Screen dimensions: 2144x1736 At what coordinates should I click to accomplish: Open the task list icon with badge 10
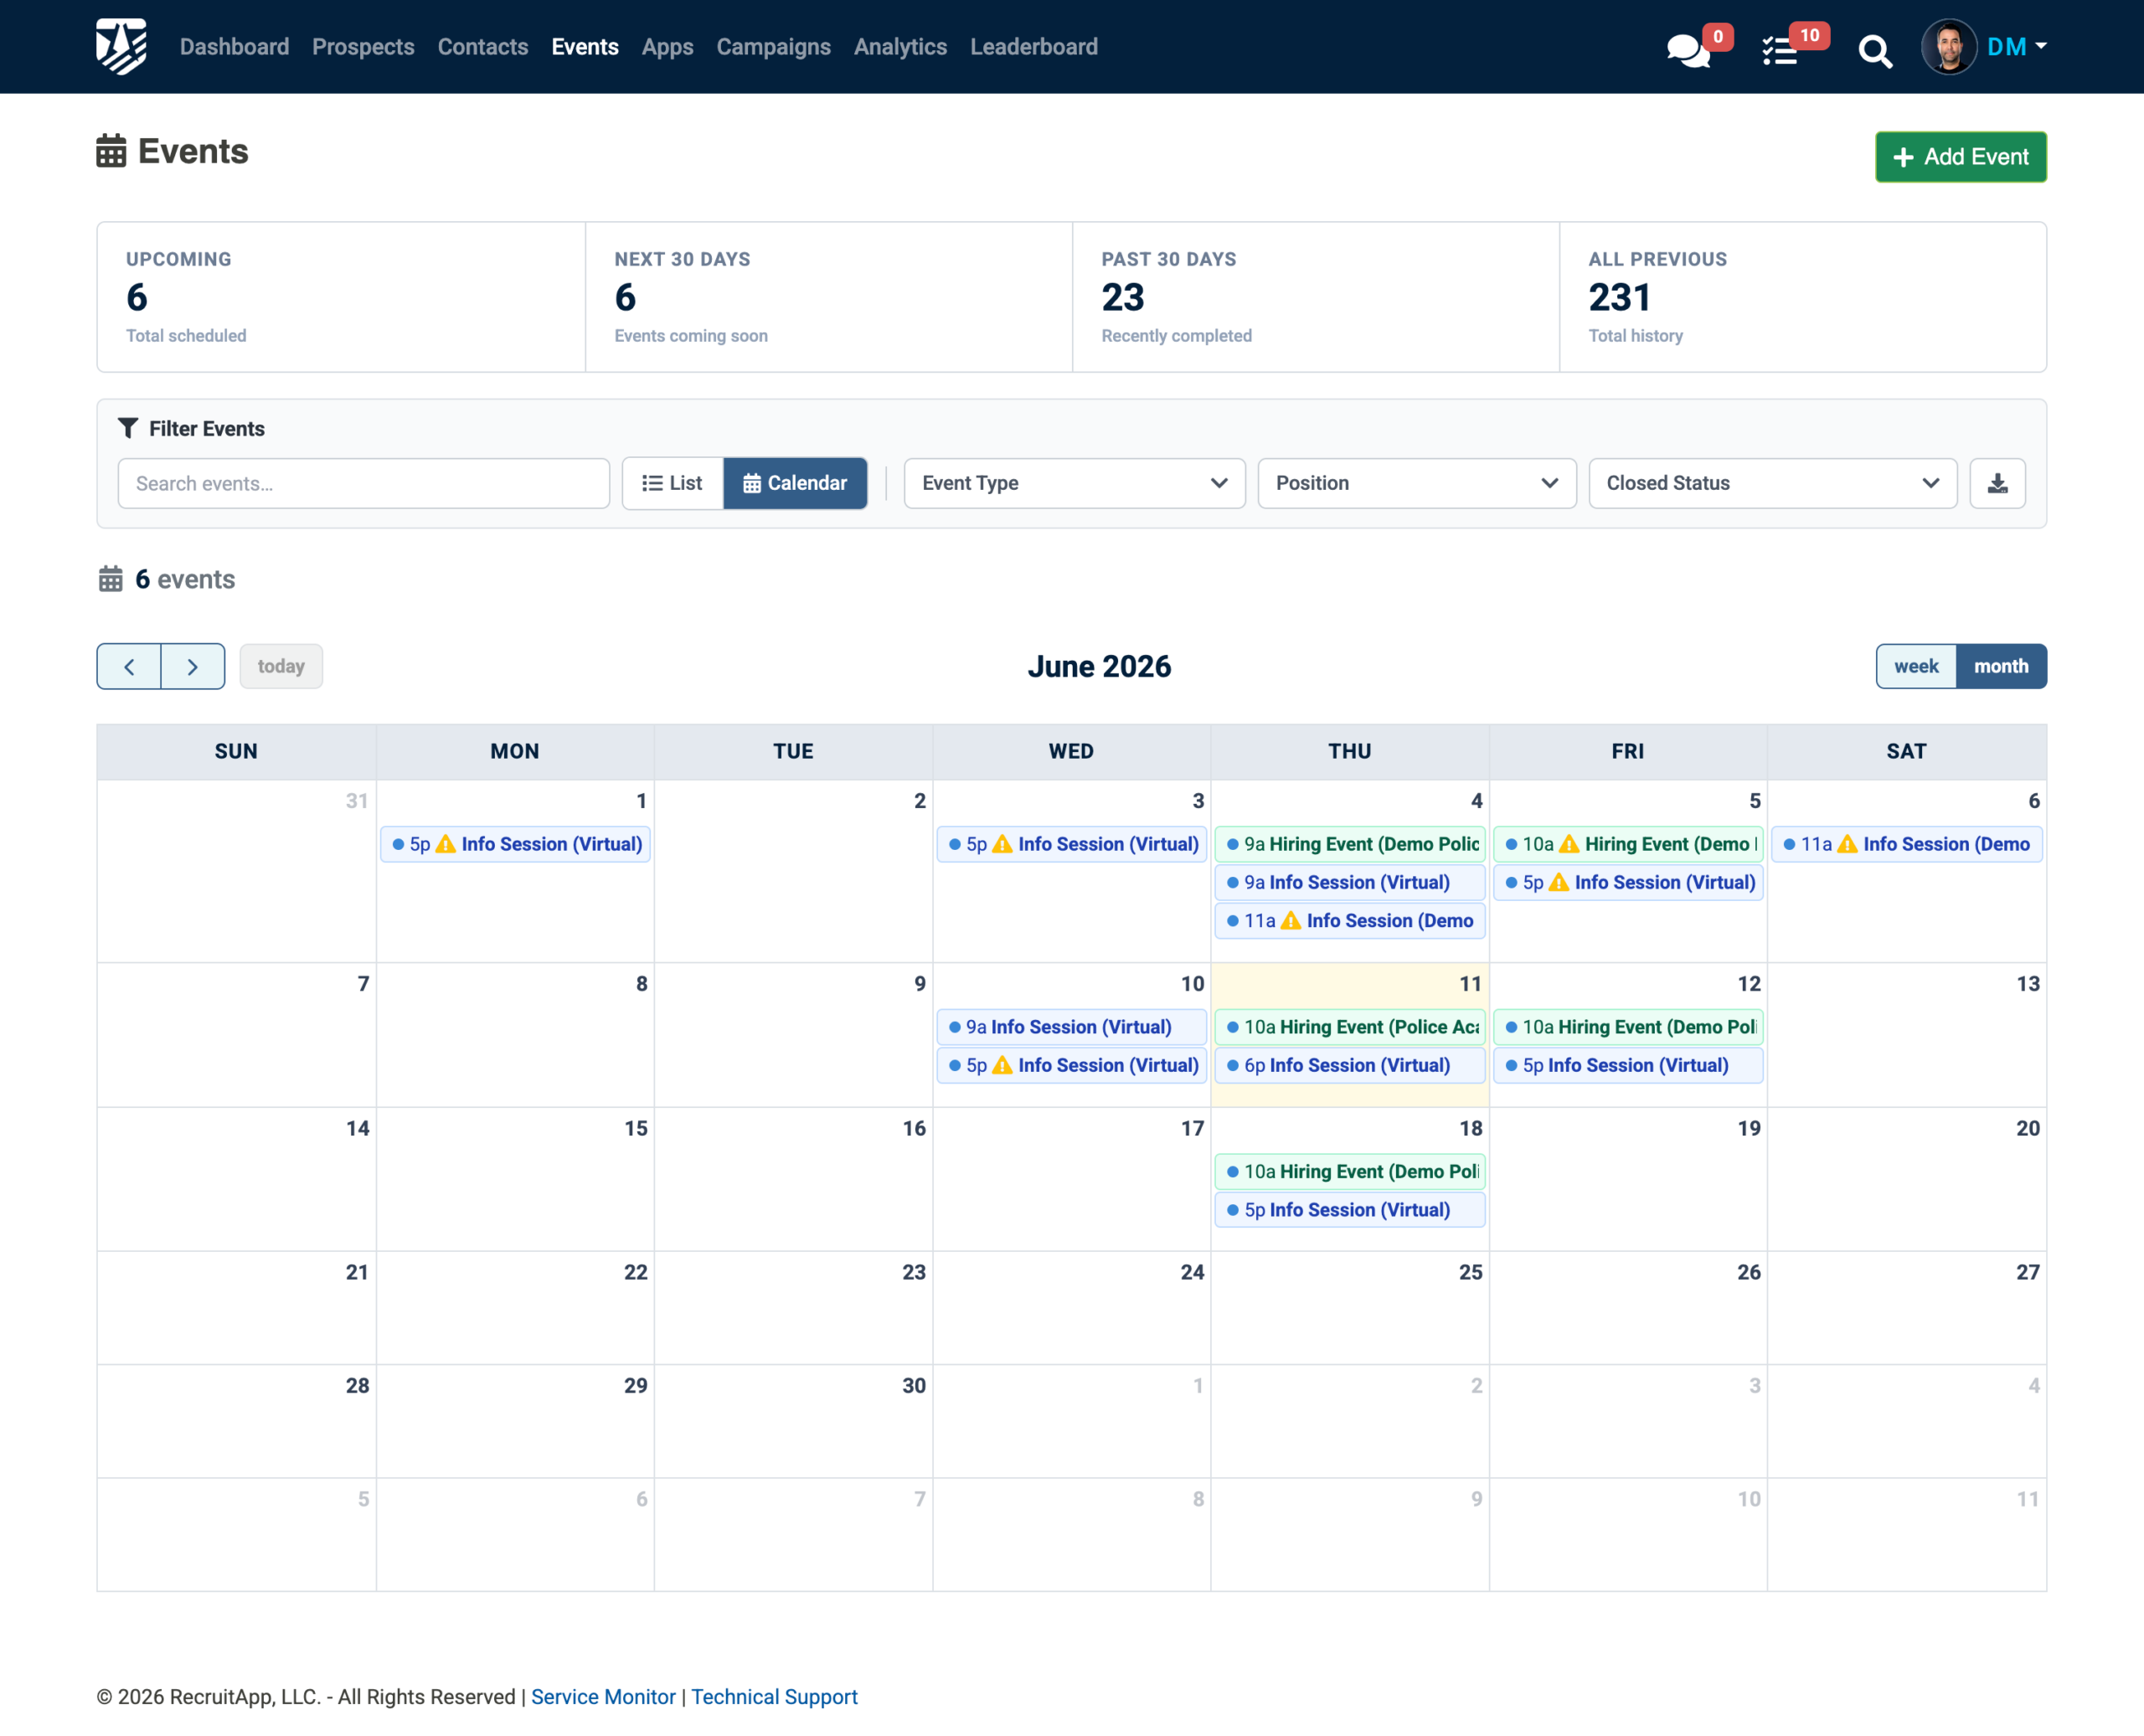[1780, 50]
